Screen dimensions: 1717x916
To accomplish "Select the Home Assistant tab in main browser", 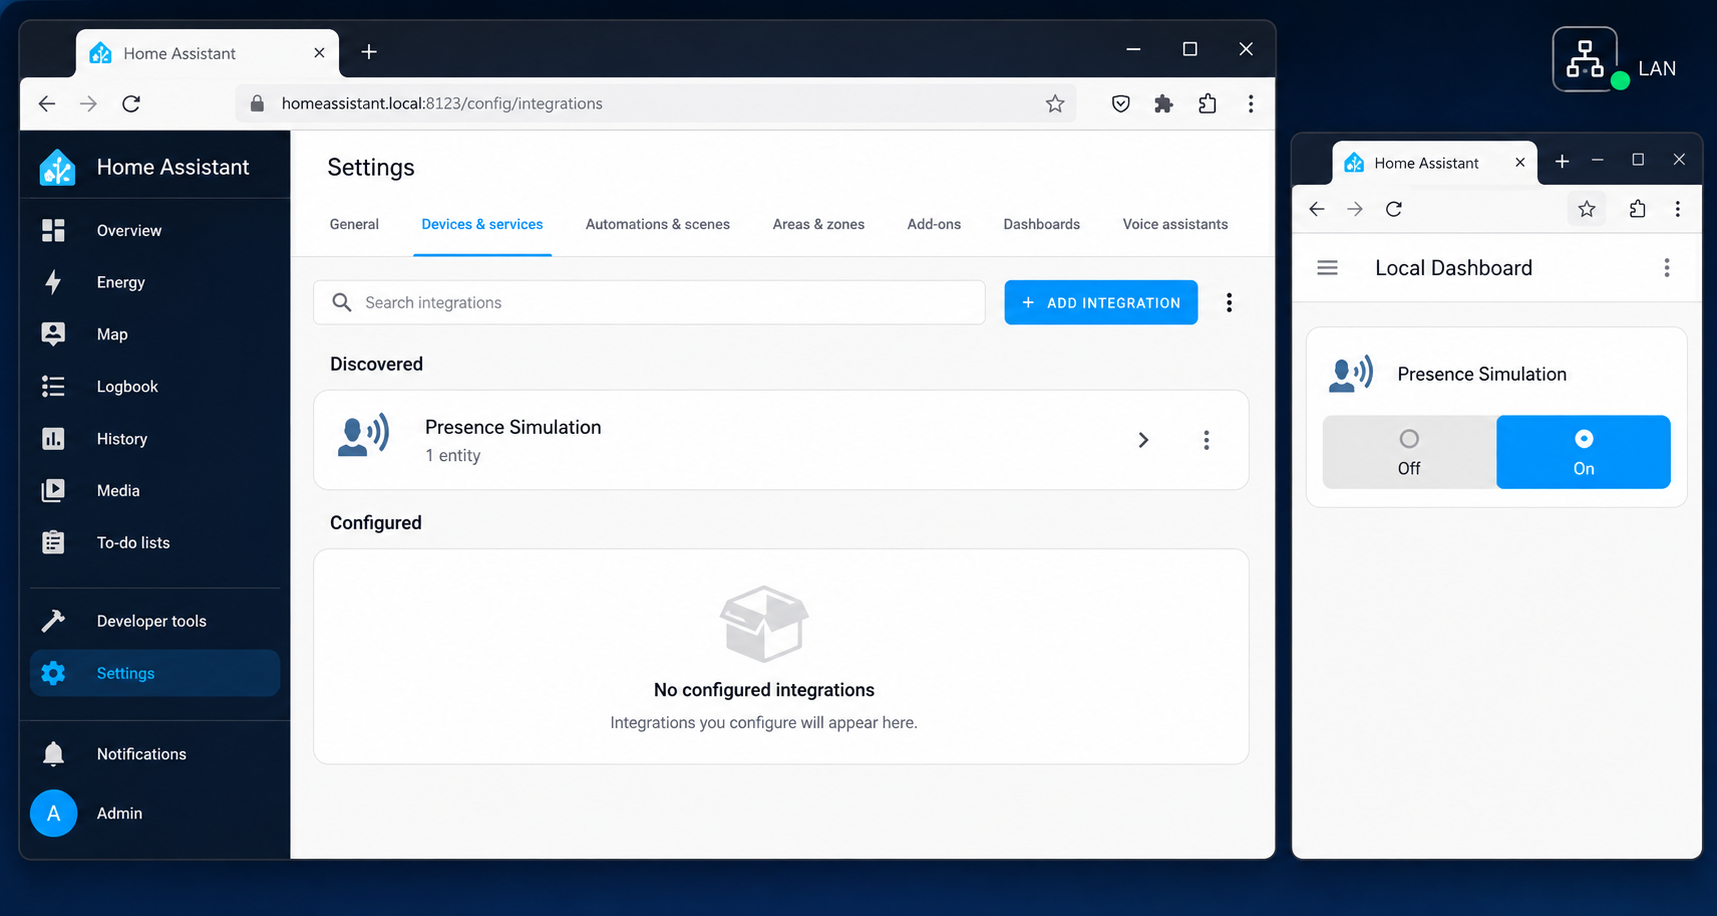I will pos(208,53).
